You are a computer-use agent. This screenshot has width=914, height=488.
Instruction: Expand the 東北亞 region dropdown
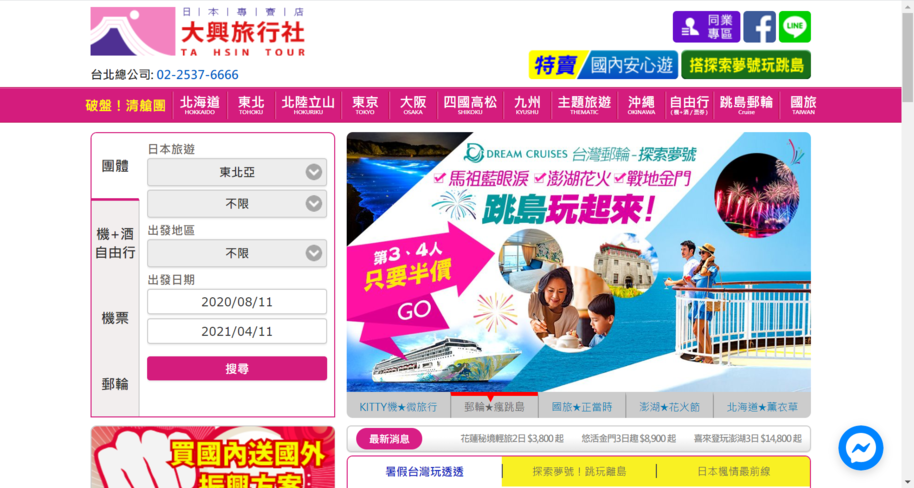237,172
